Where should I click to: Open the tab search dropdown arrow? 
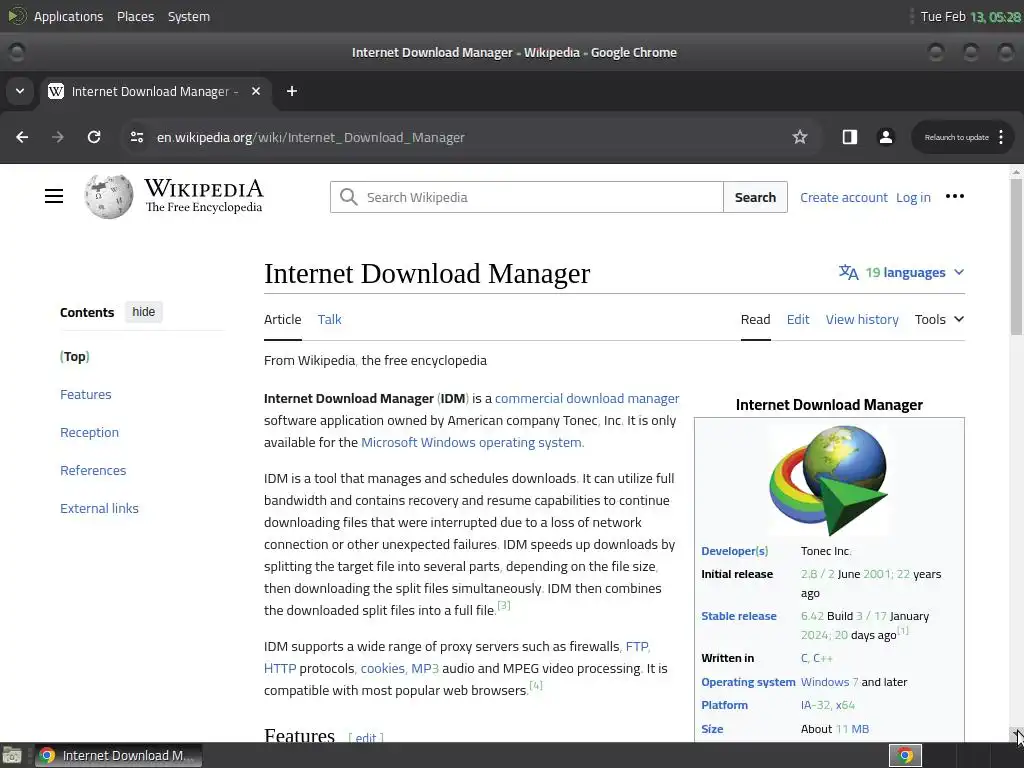point(20,91)
